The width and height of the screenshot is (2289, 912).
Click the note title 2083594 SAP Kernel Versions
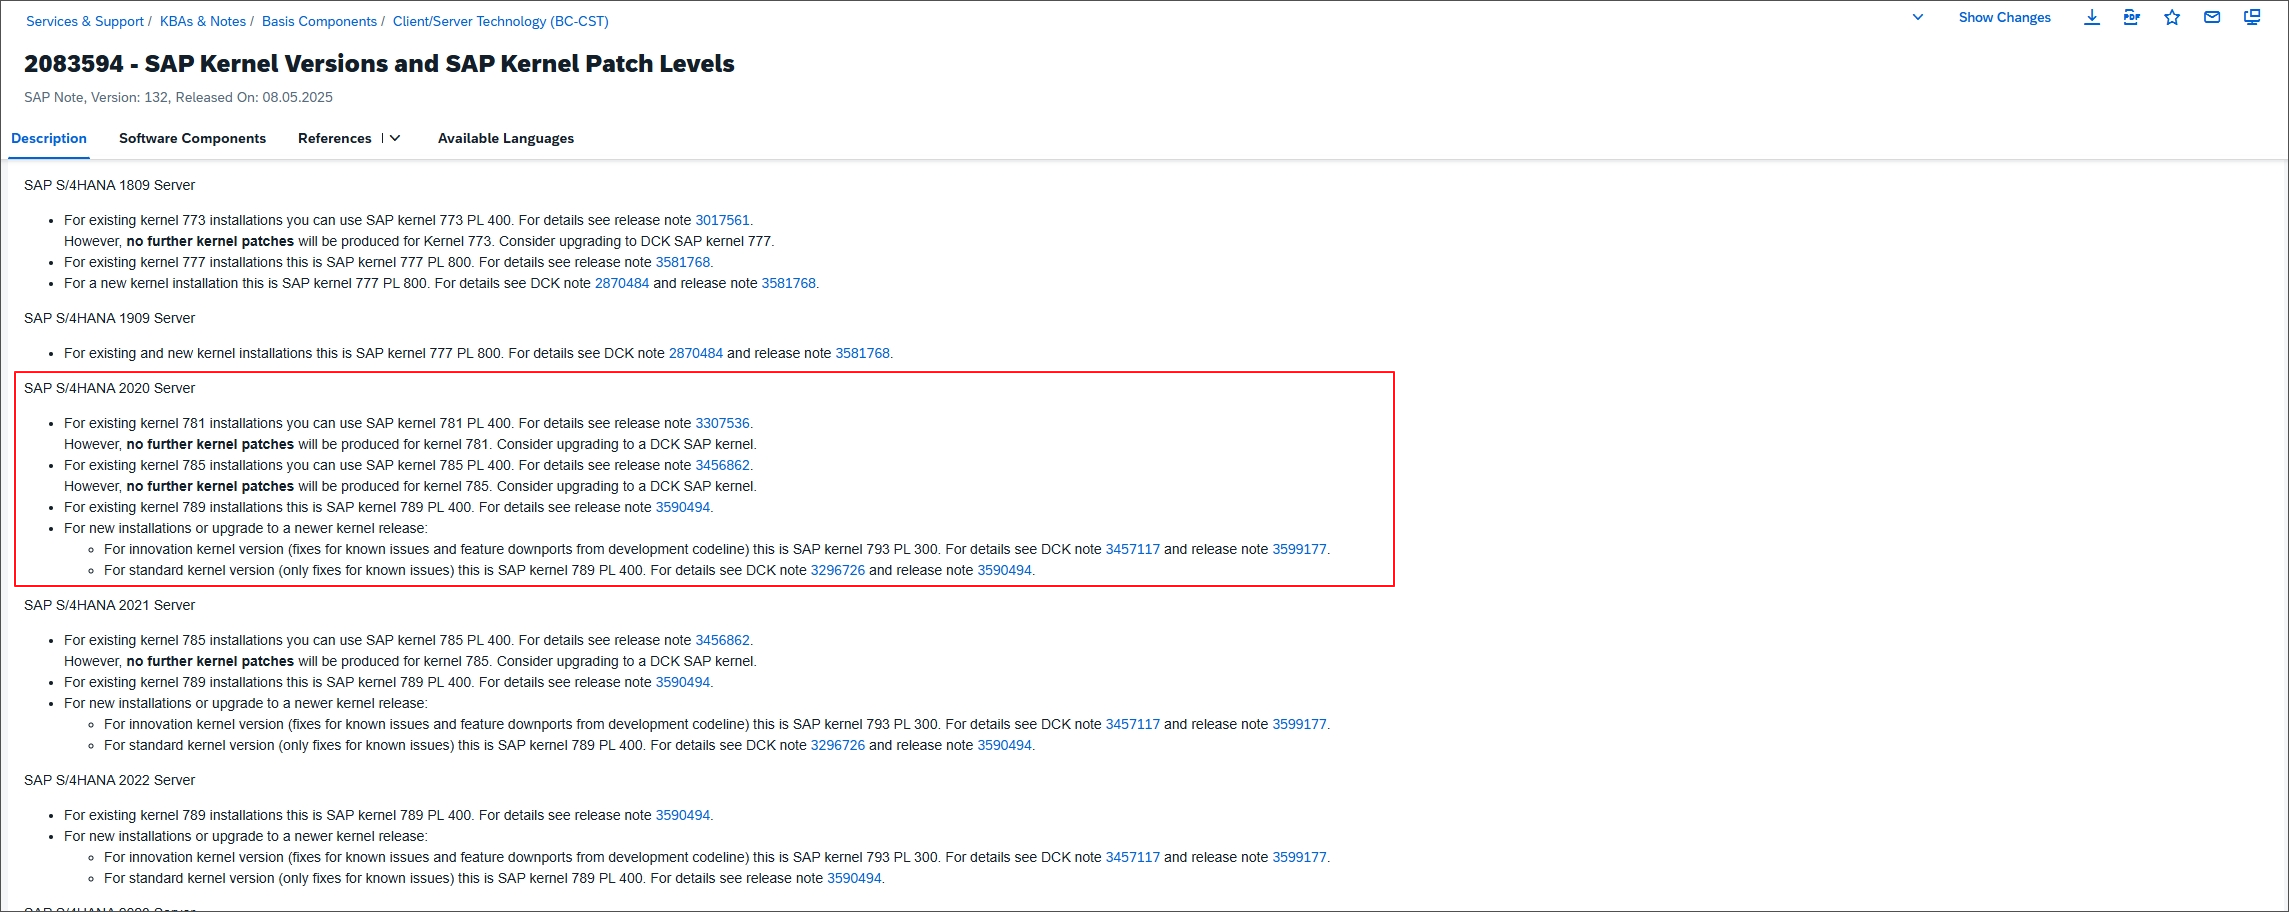379,64
